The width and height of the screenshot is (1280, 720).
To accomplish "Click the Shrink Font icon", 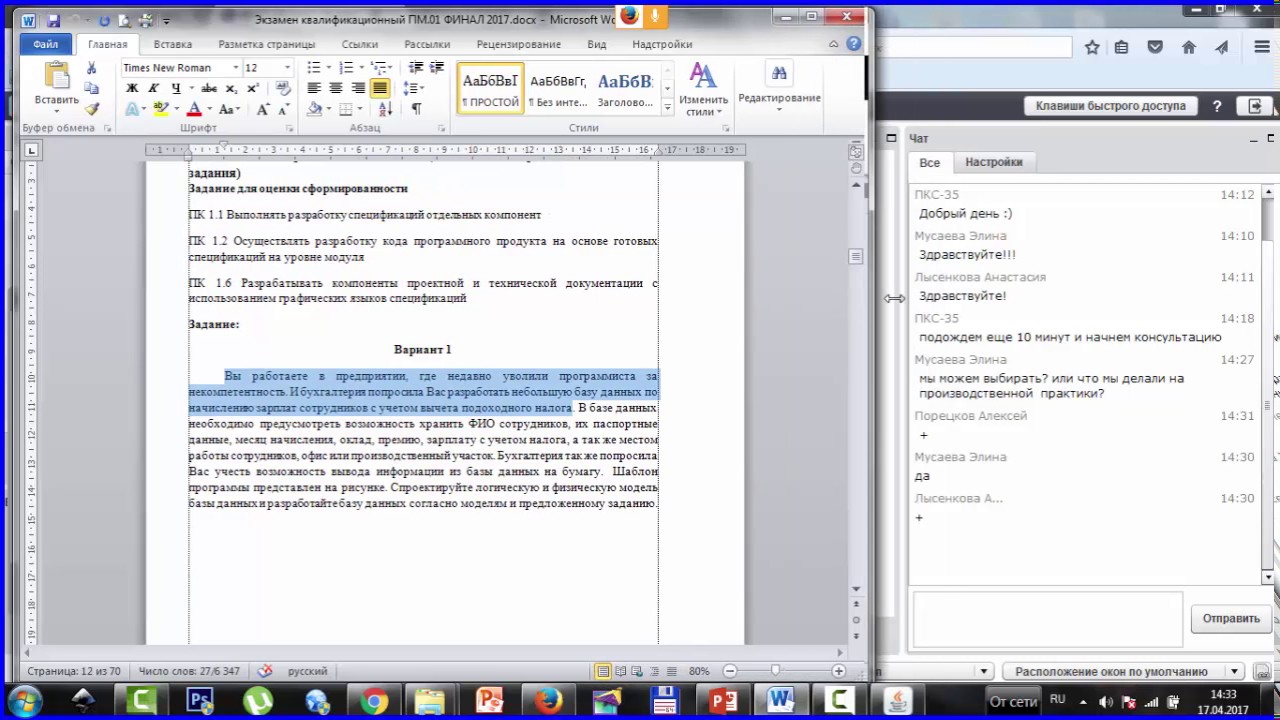I will point(284,109).
